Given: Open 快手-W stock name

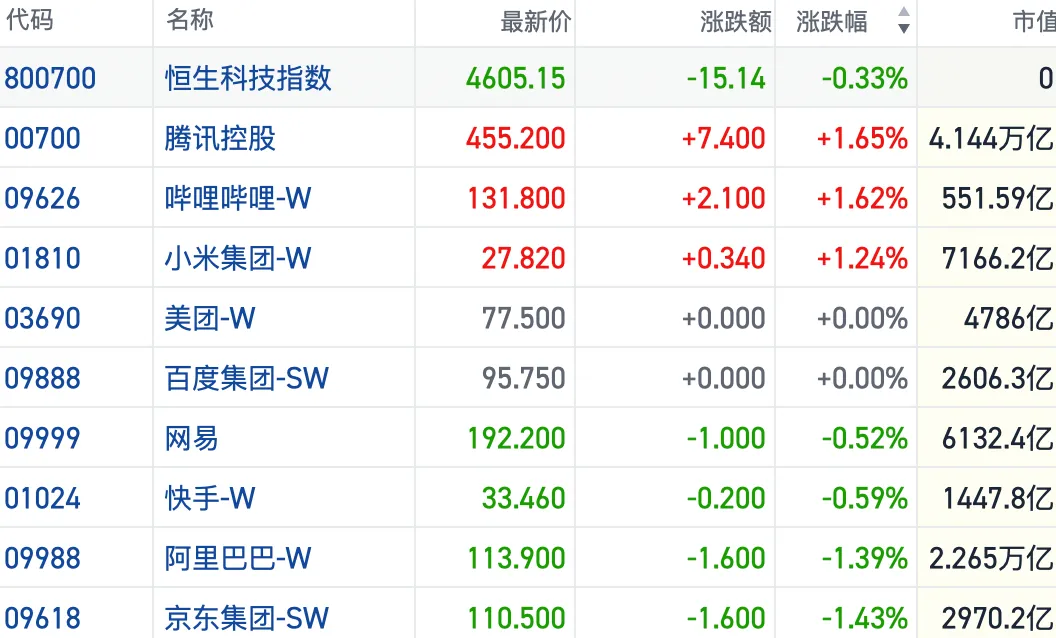Looking at the screenshot, I should pos(209,498).
